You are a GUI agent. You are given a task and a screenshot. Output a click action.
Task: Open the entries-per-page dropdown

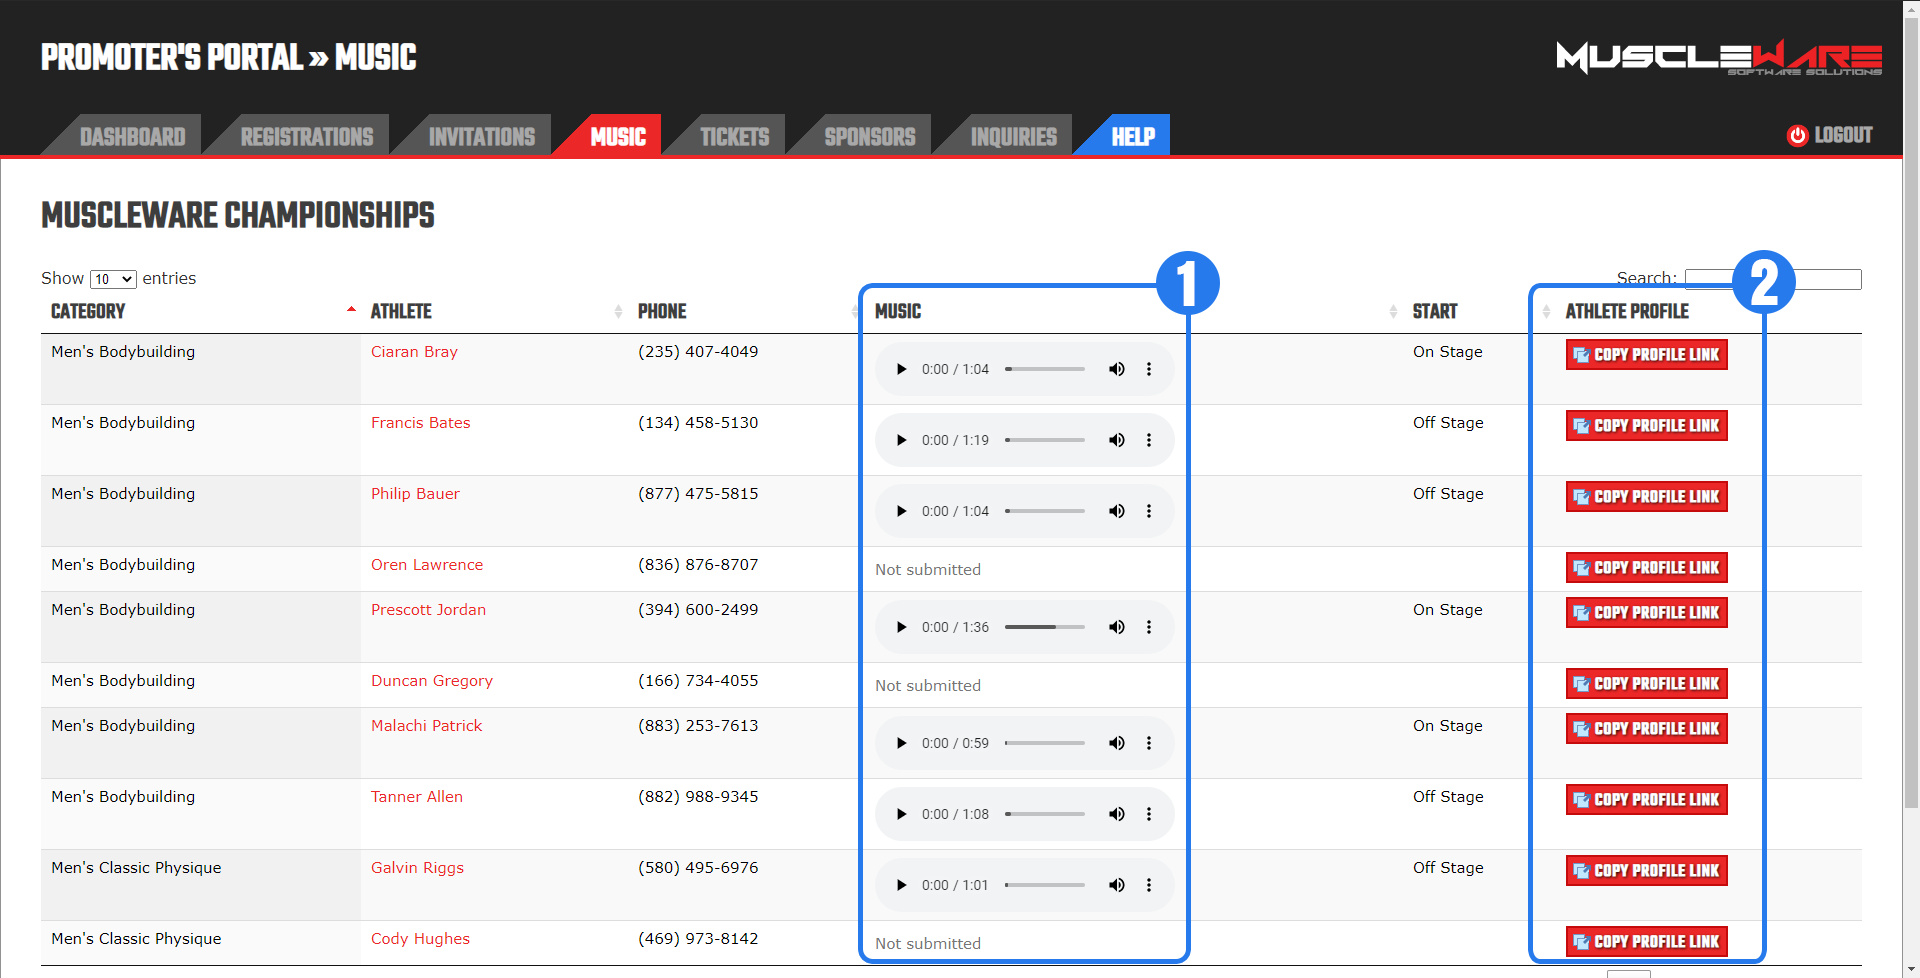point(113,279)
